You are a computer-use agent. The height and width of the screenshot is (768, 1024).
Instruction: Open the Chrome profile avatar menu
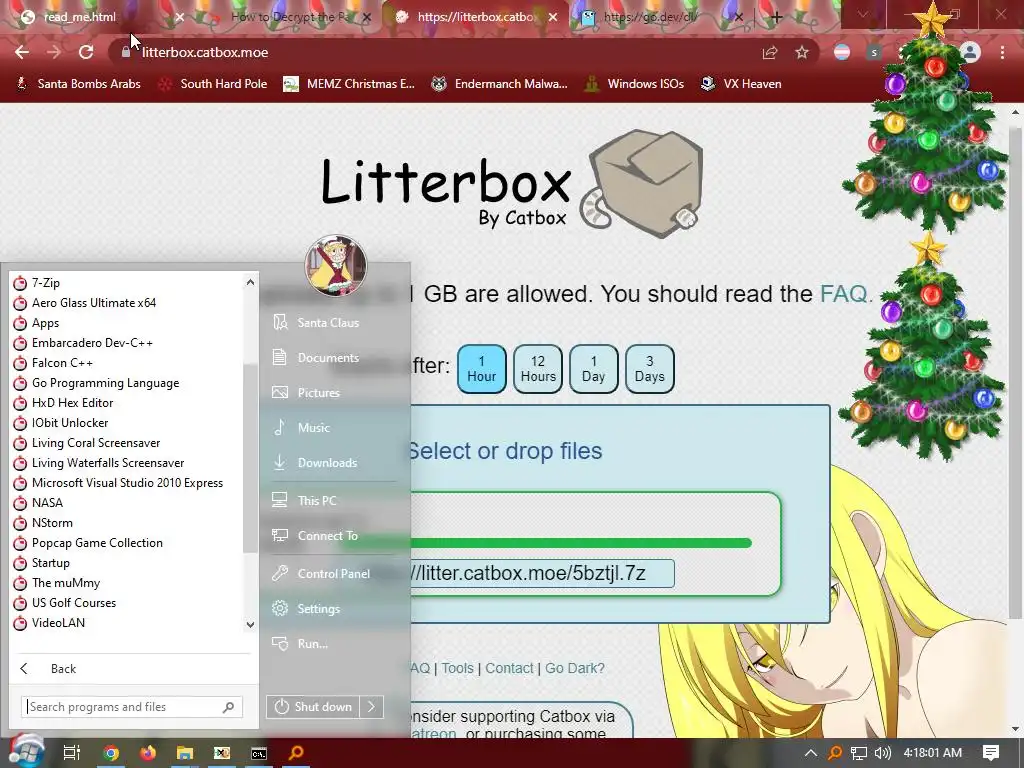click(x=970, y=52)
